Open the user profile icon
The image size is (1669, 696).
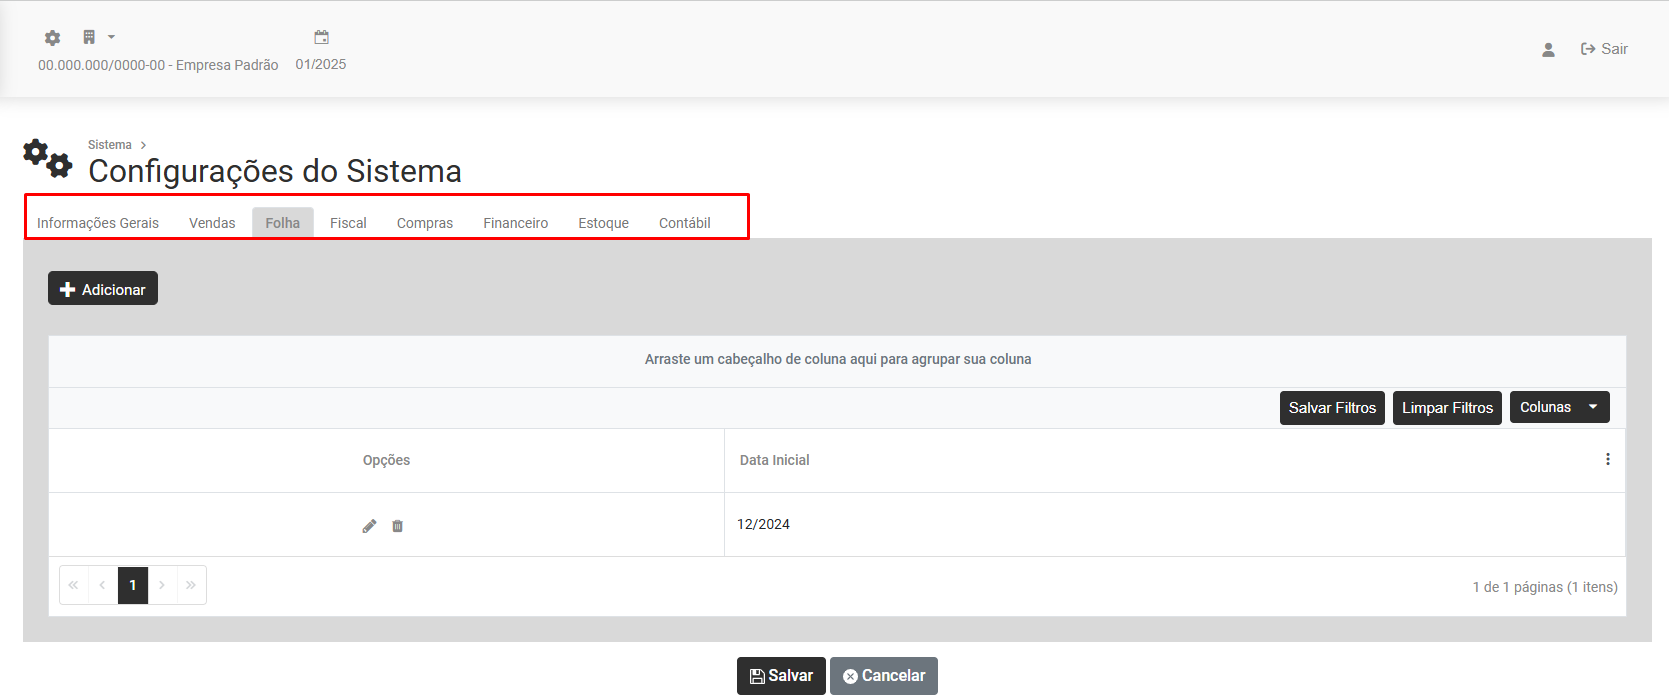click(1548, 50)
